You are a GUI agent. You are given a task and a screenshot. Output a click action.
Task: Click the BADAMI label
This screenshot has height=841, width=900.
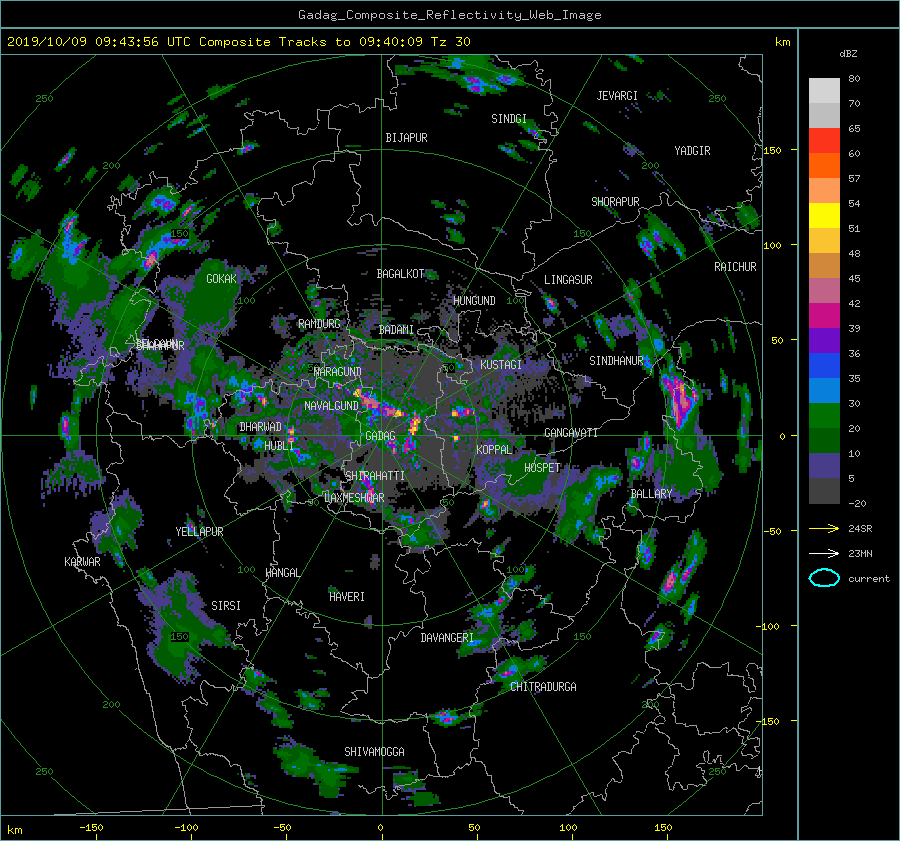tap(396, 330)
